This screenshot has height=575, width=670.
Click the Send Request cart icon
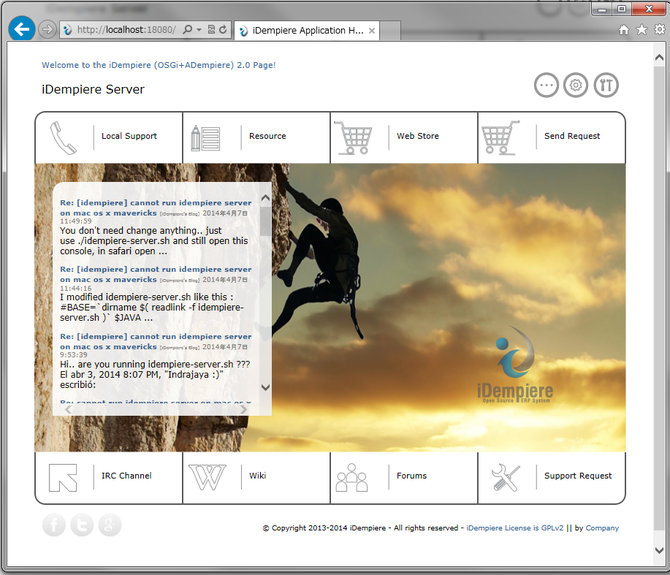(x=500, y=138)
